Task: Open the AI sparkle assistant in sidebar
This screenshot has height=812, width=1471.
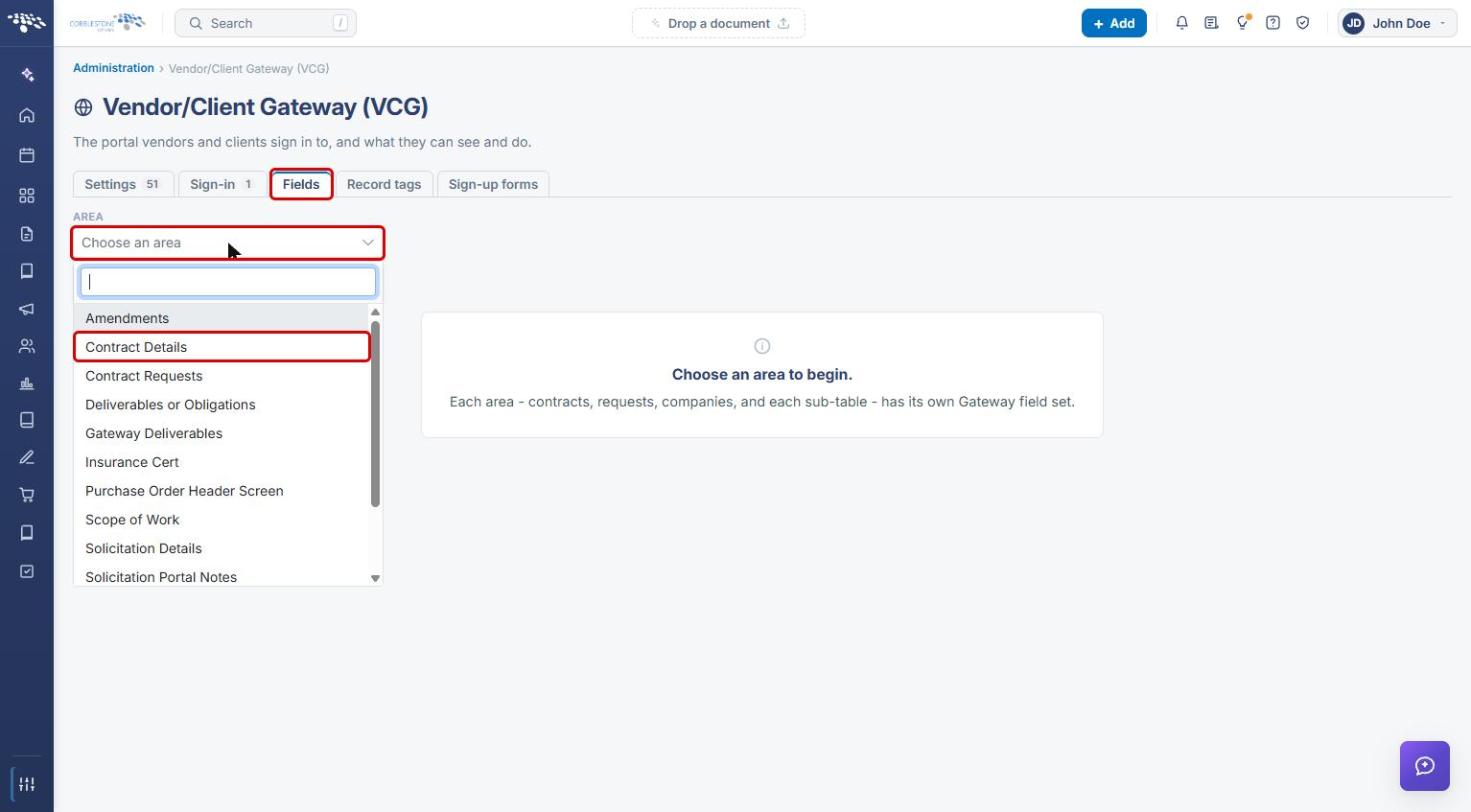Action: [x=27, y=75]
